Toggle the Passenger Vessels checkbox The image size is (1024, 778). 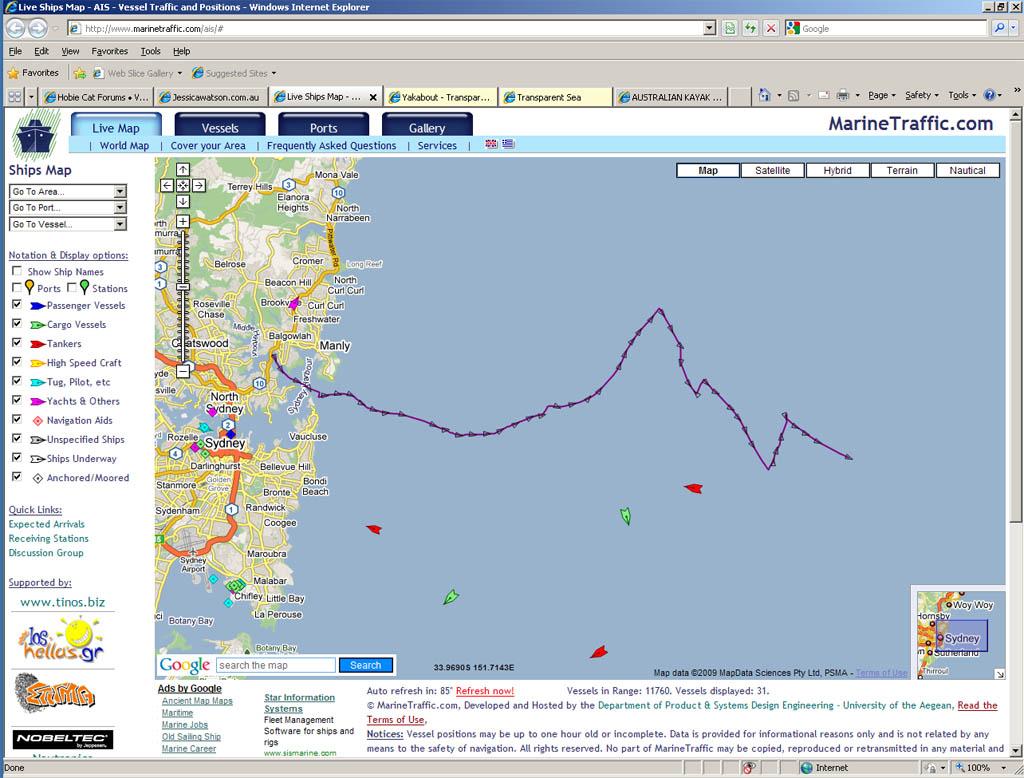(x=16, y=305)
